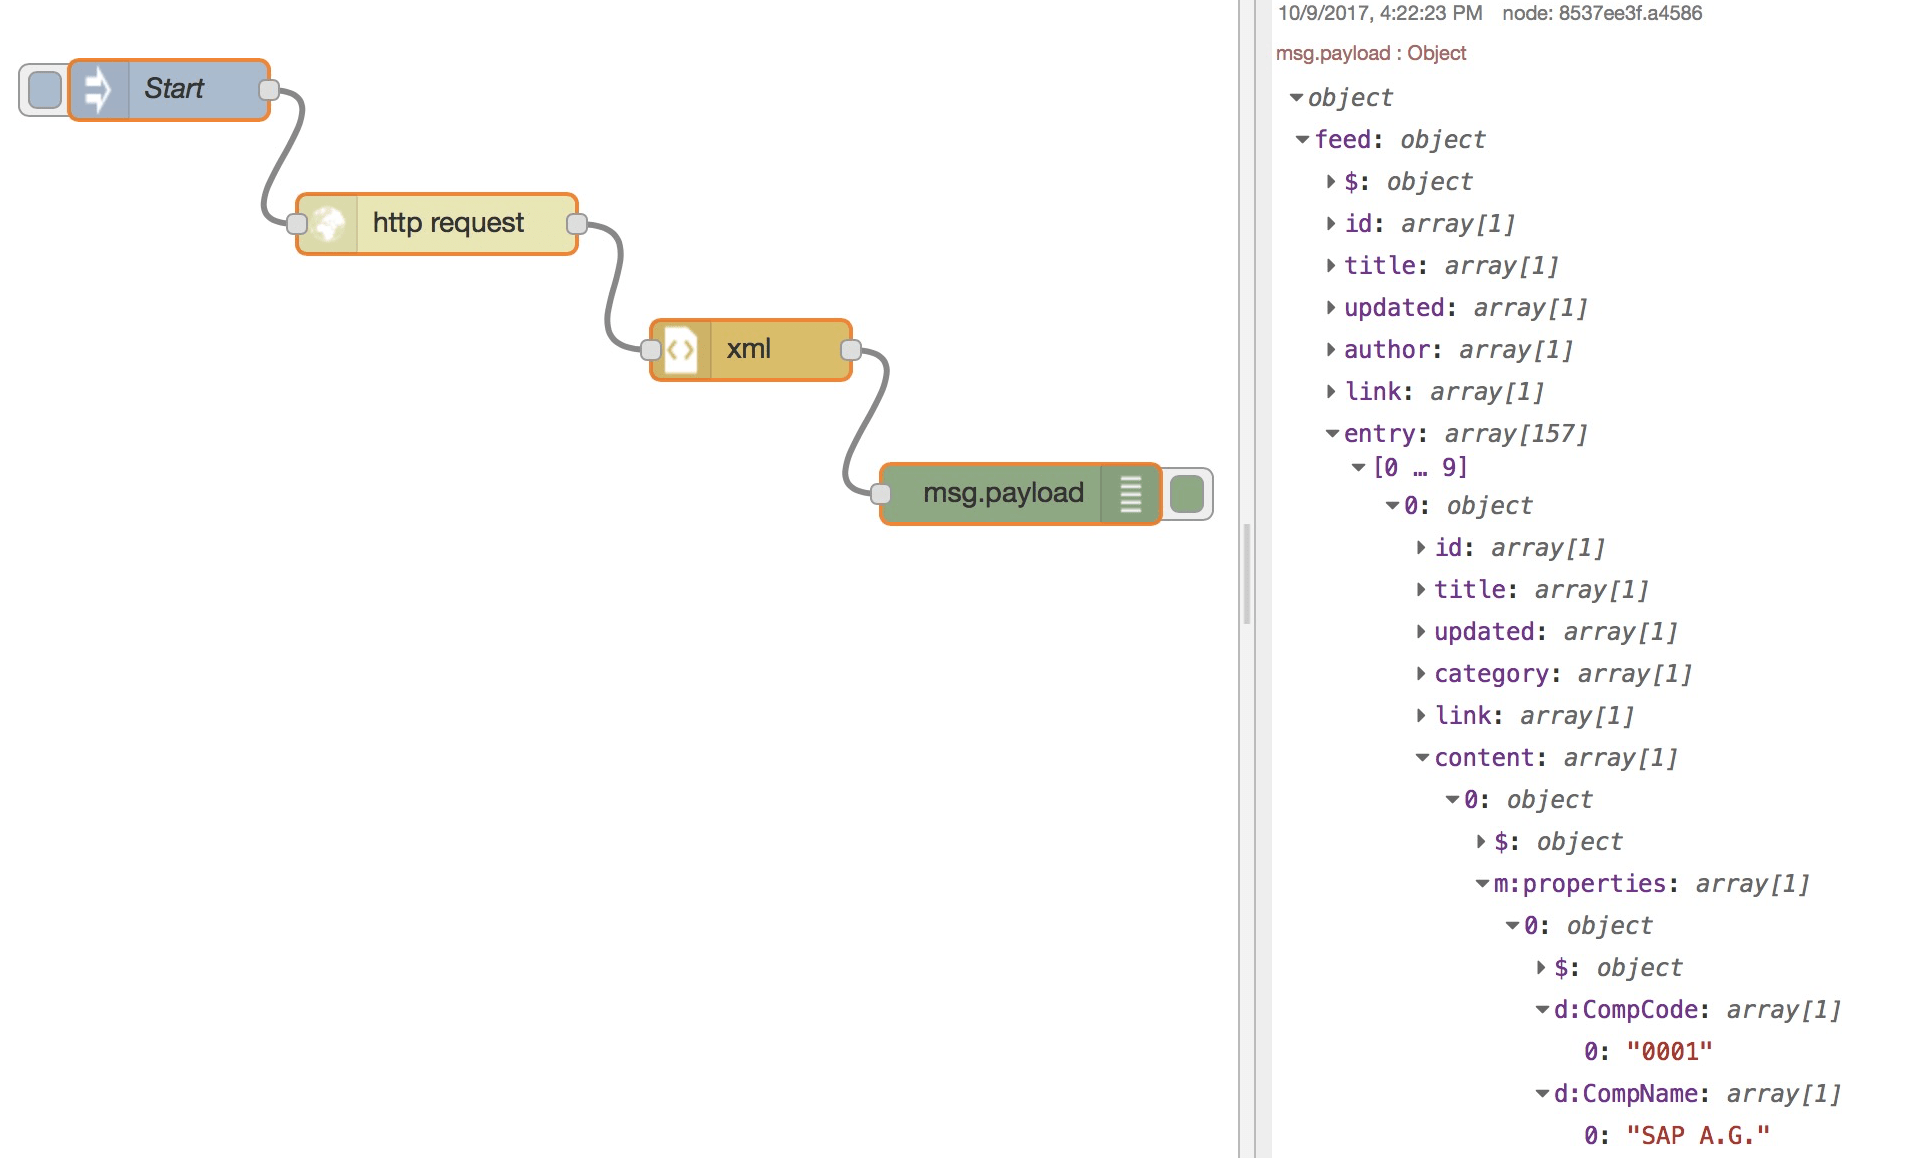Collapse the m:properties array
1914x1158 pixels.
tap(1480, 883)
